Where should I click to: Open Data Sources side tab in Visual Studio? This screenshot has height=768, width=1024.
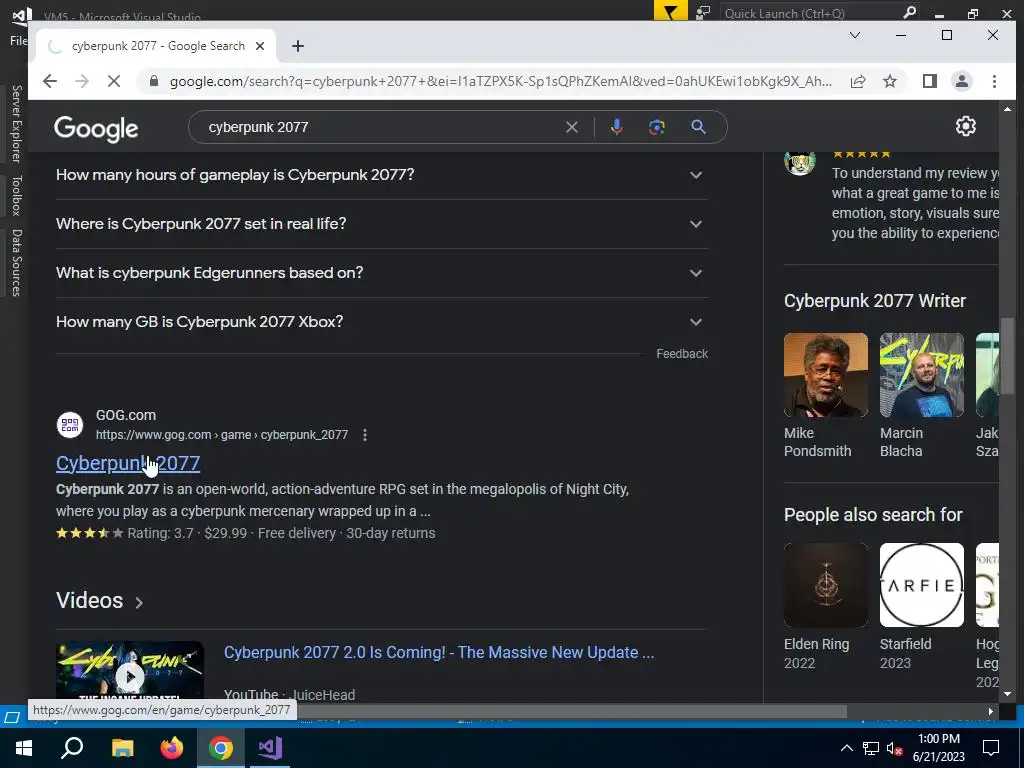16,263
